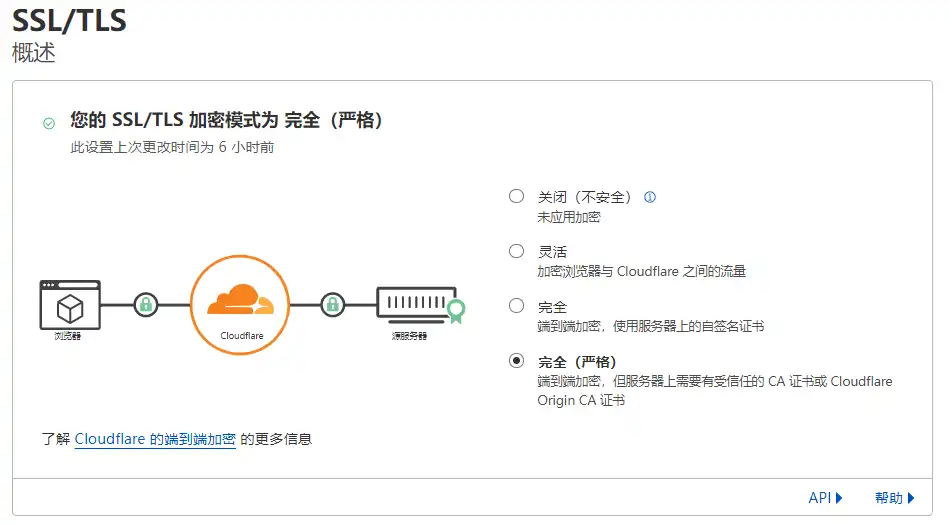Select the 完全（严格） radio button
Viewport: 949px width, 525px height.
516,361
